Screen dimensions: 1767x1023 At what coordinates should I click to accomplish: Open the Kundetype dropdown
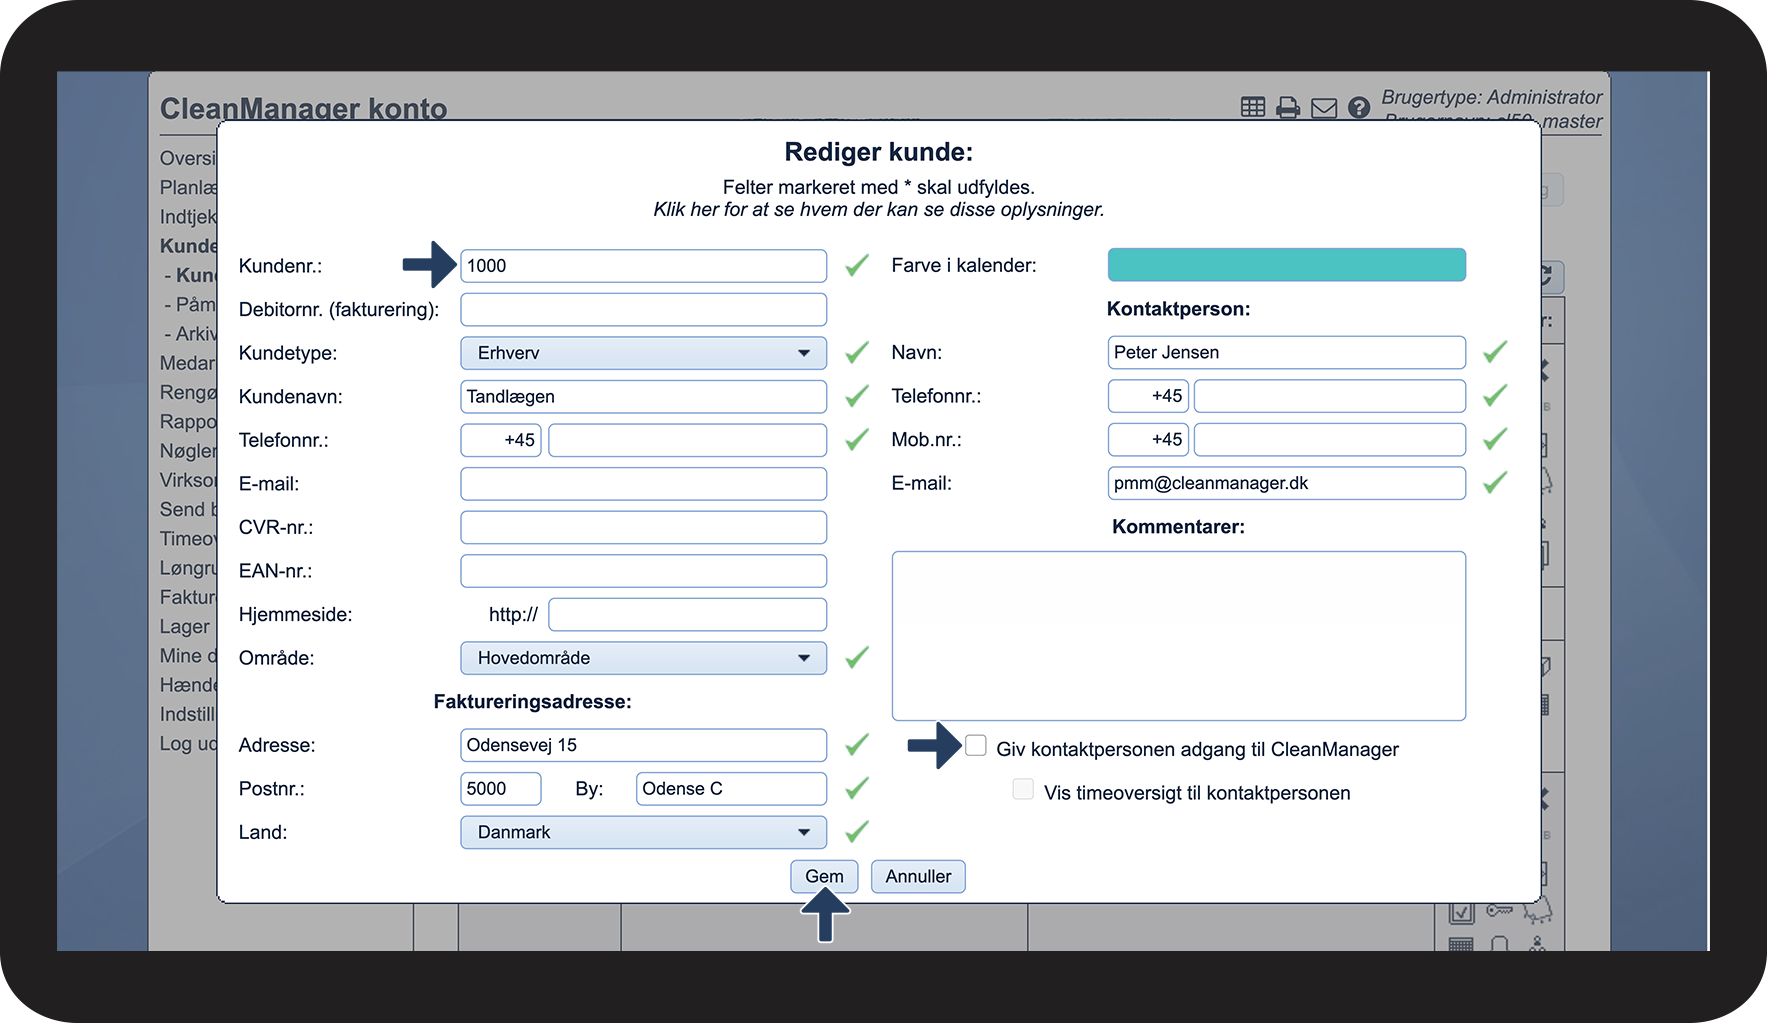[643, 353]
